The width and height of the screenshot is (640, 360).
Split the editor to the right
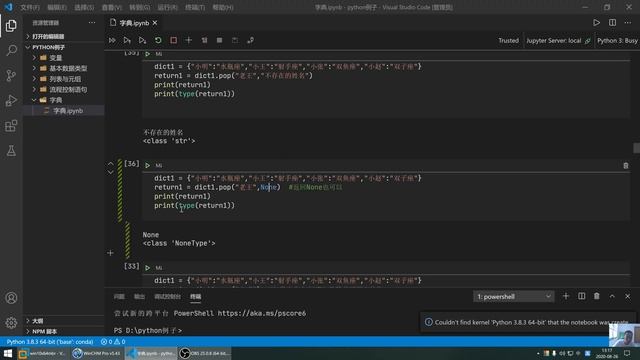click(x=612, y=22)
